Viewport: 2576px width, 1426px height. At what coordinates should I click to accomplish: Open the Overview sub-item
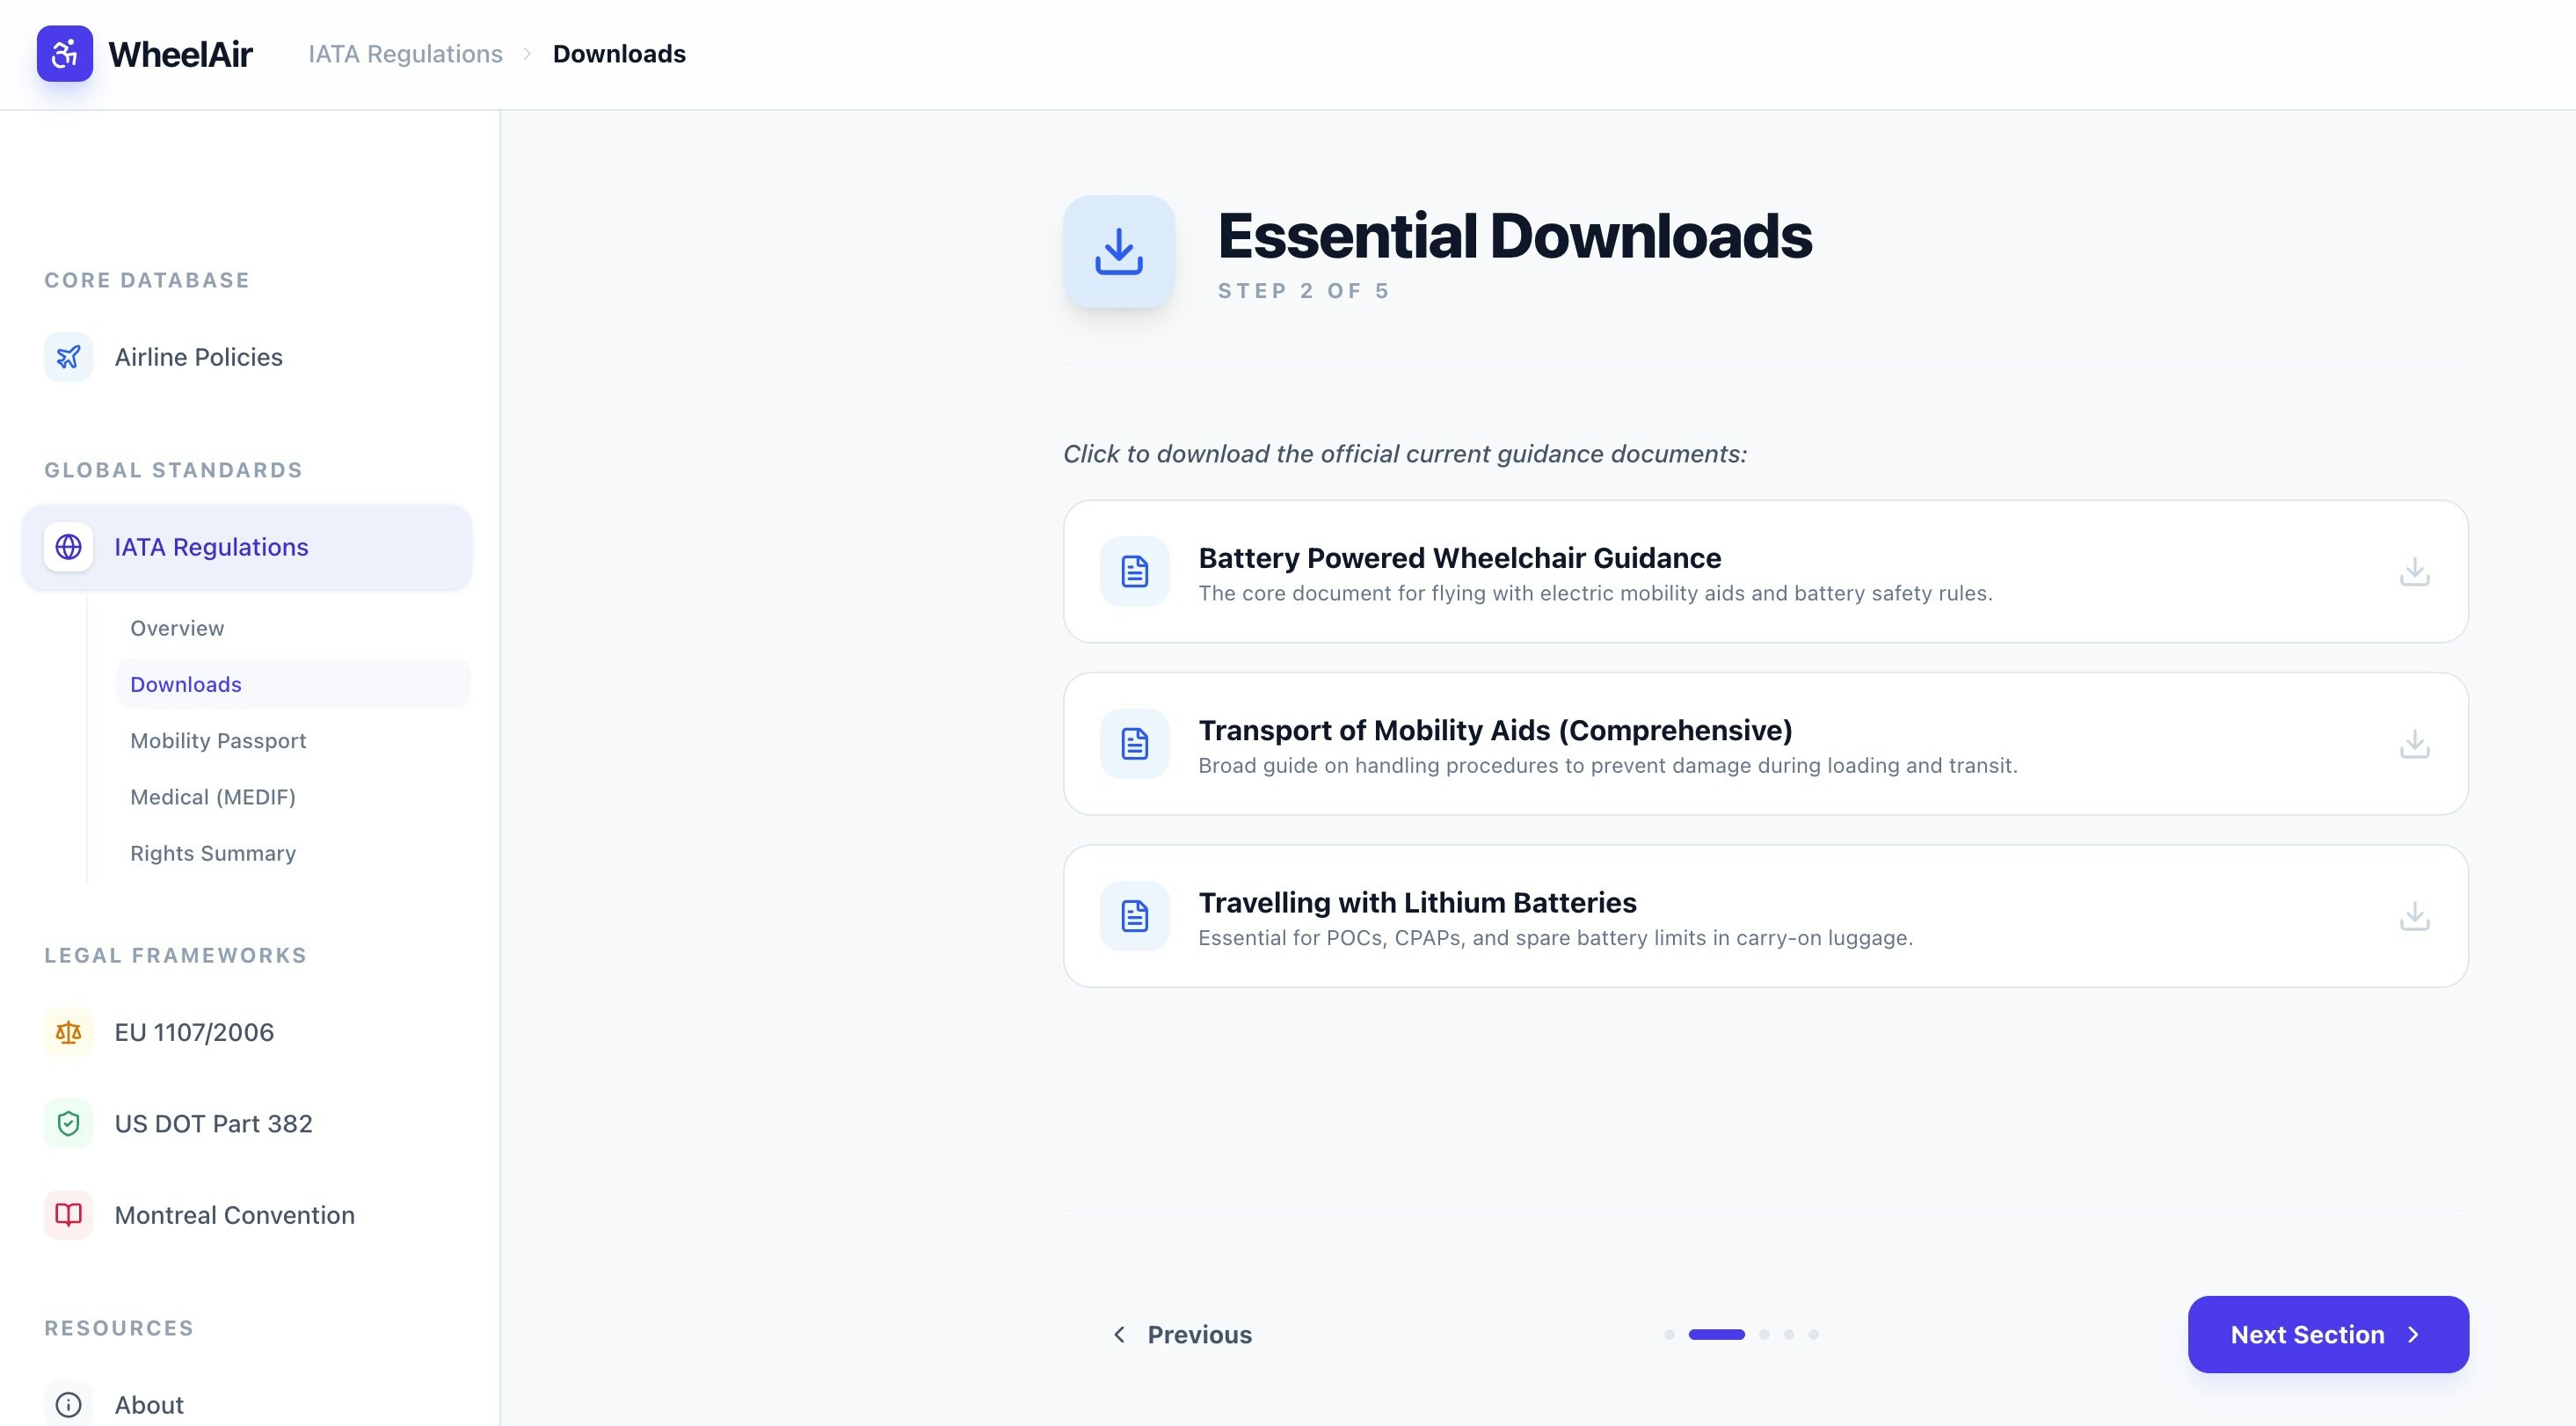177,628
